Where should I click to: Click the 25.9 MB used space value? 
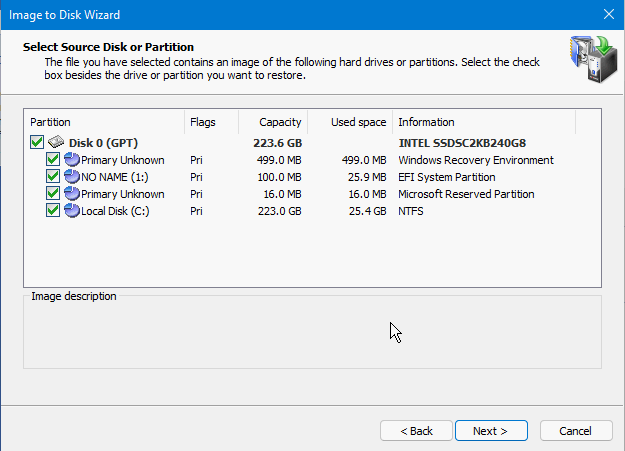[x=367, y=177]
